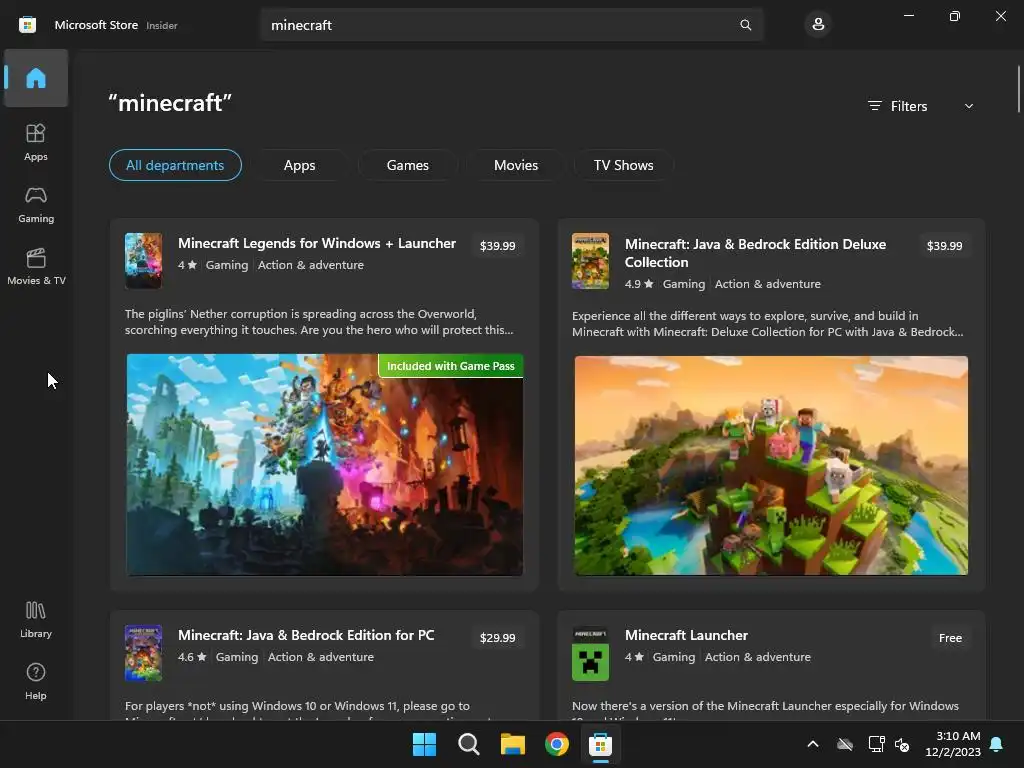Viewport: 1024px width, 768px height.
Task: Open Help in the sidebar
Action: 36,681
